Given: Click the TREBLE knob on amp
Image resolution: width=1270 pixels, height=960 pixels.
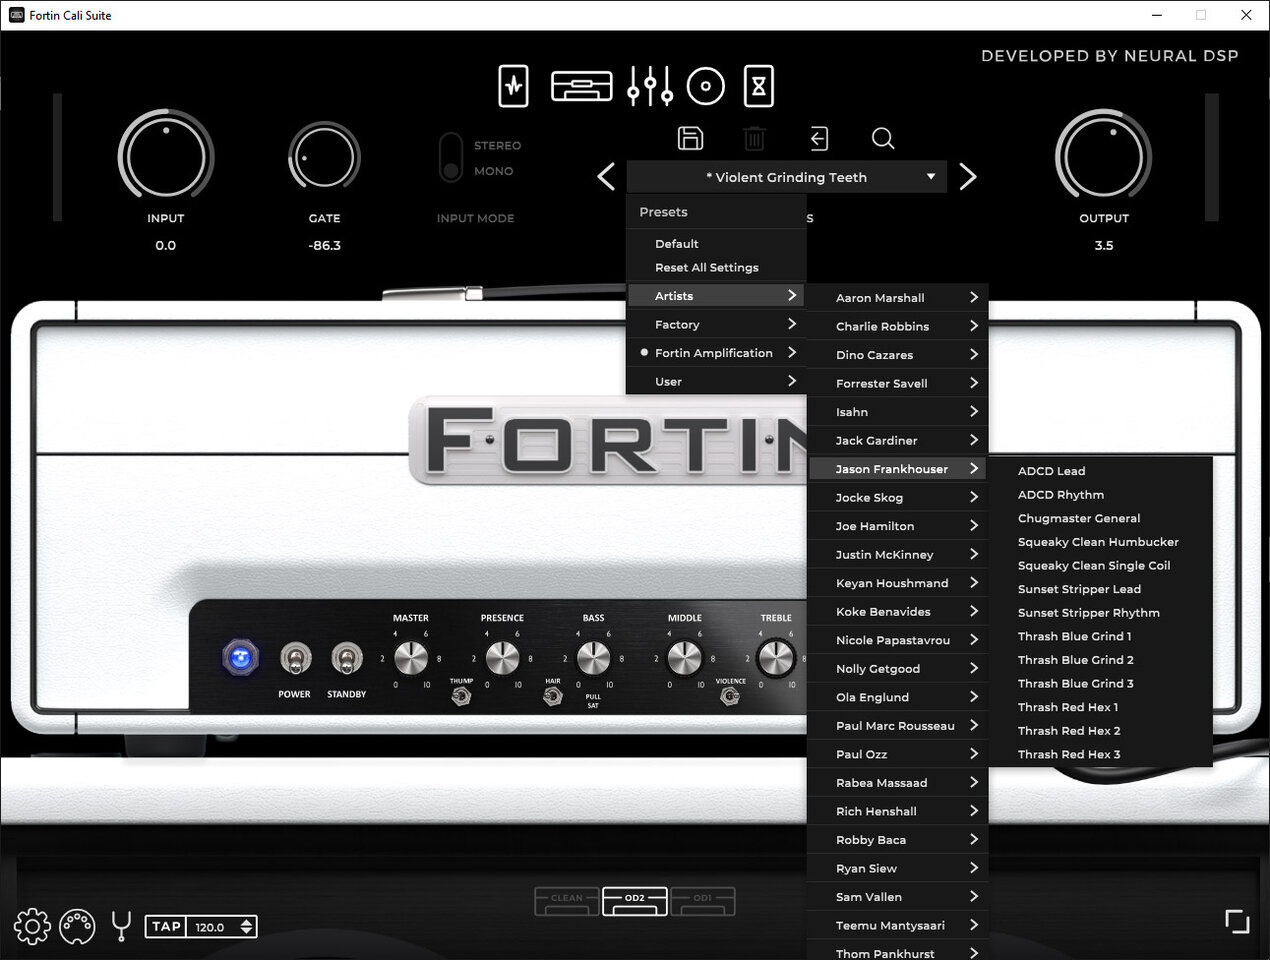Looking at the screenshot, I should [x=775, y=658].
